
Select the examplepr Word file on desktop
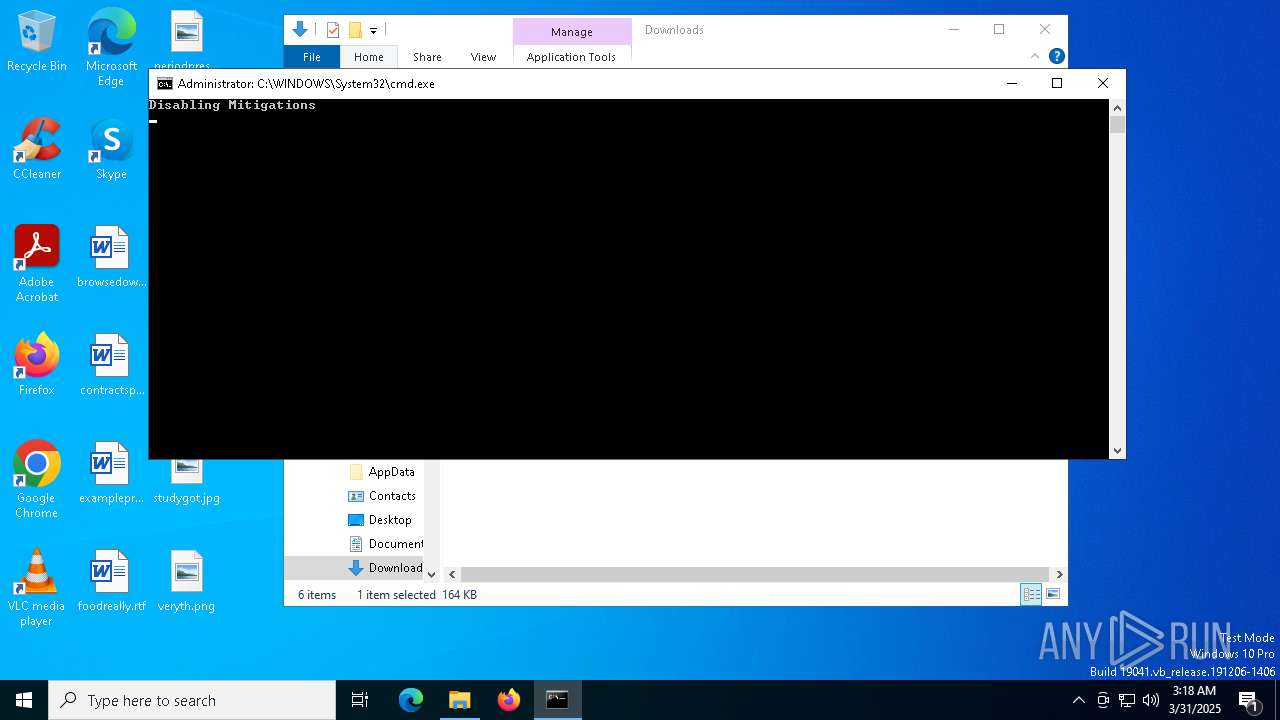tap(111, 473)
